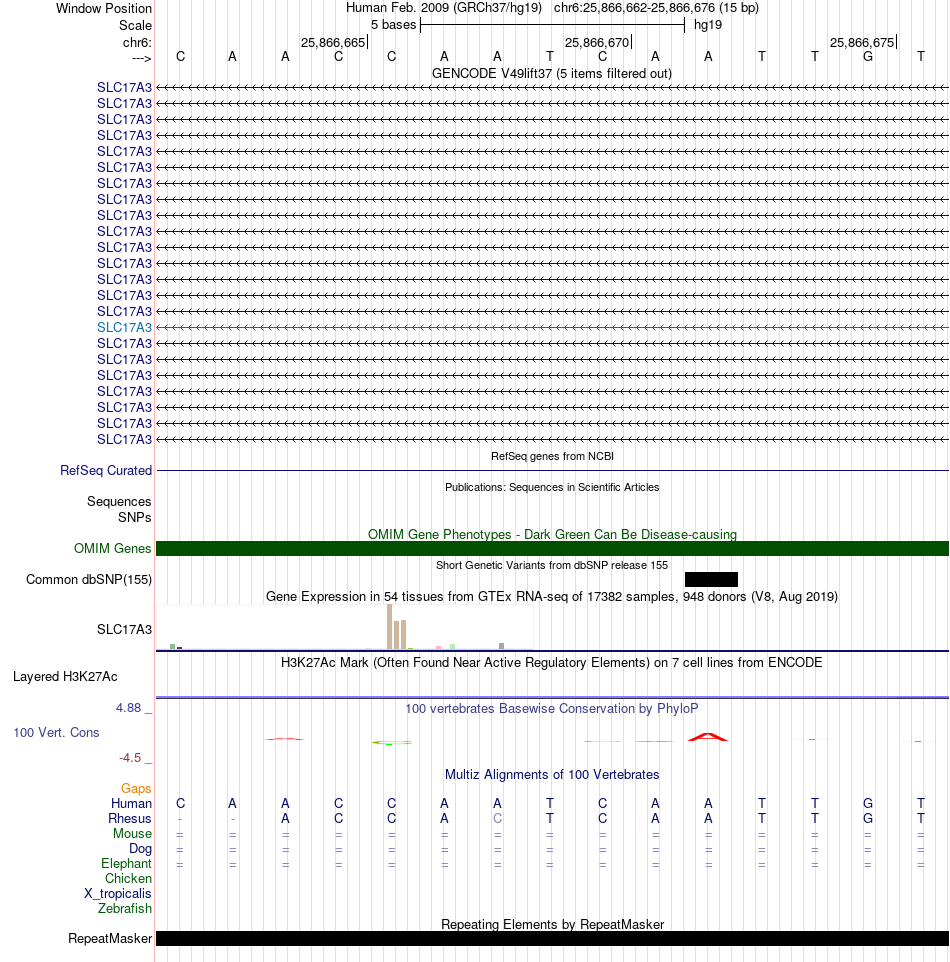Open OMIM Gene Phenotypes track title

click(x=552, y=534)
